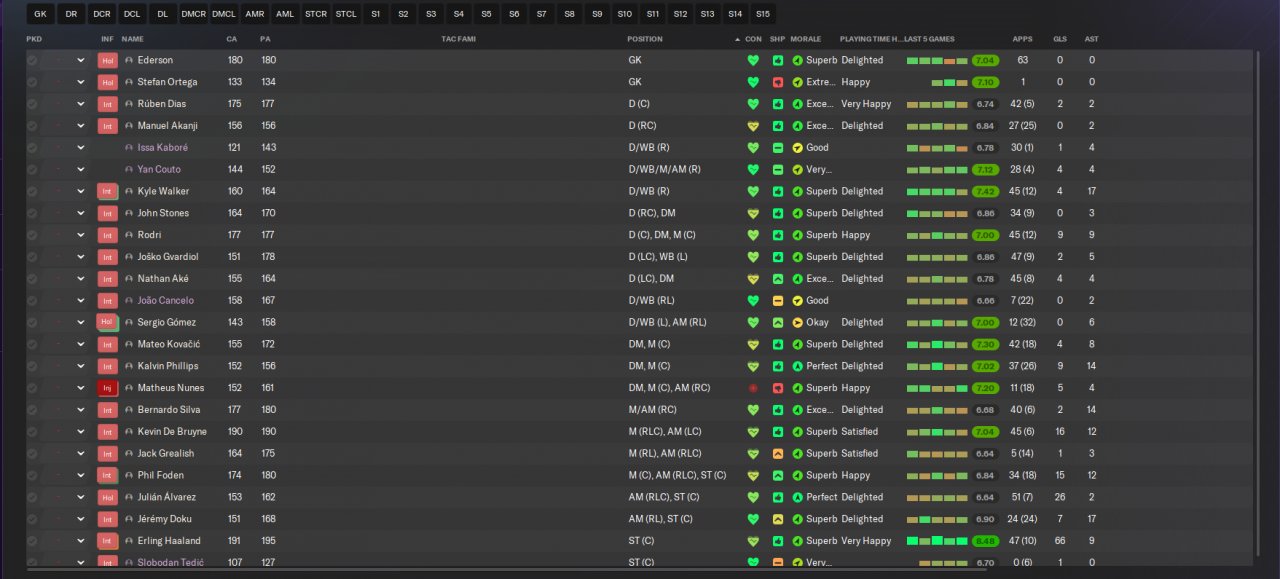Click Issa Kaboré's last 5 games form bars
Screen dimensions: 1280x579
click(x=937, y=147)
